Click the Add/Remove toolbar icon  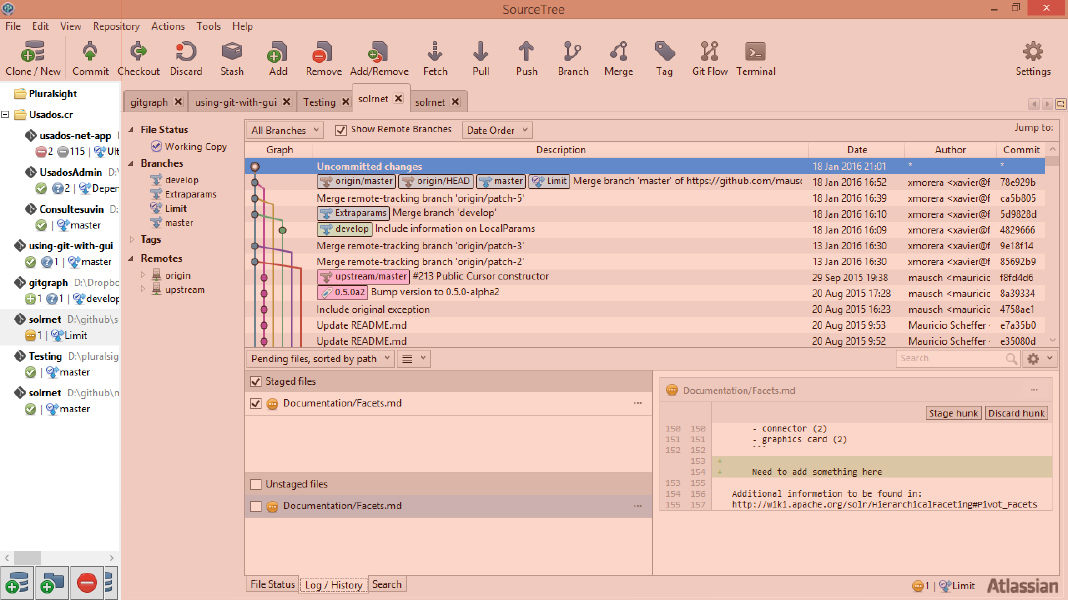point(379,58)
